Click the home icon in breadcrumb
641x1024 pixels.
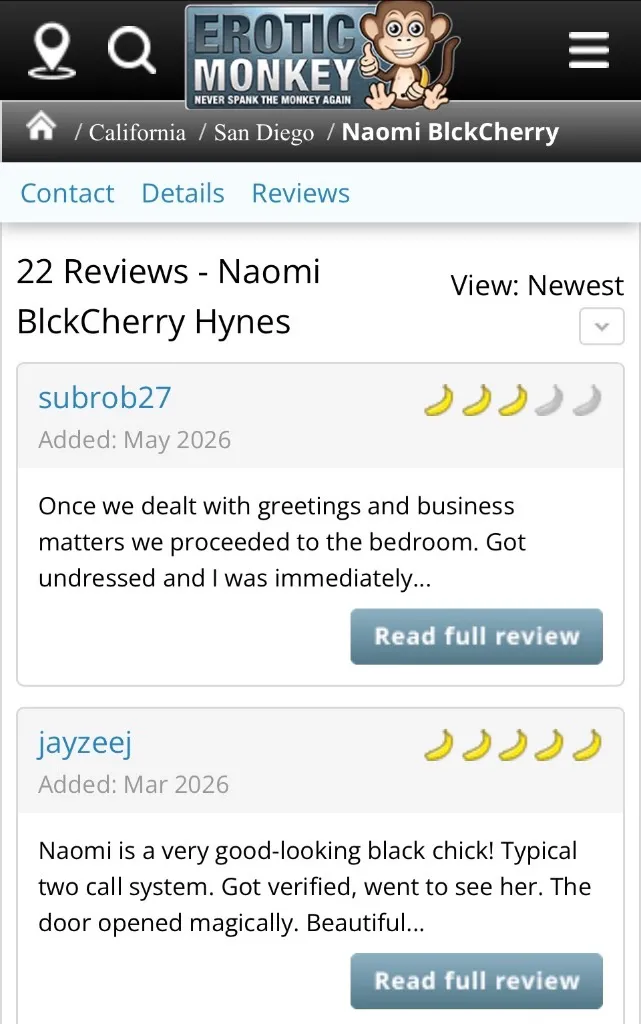41,127
